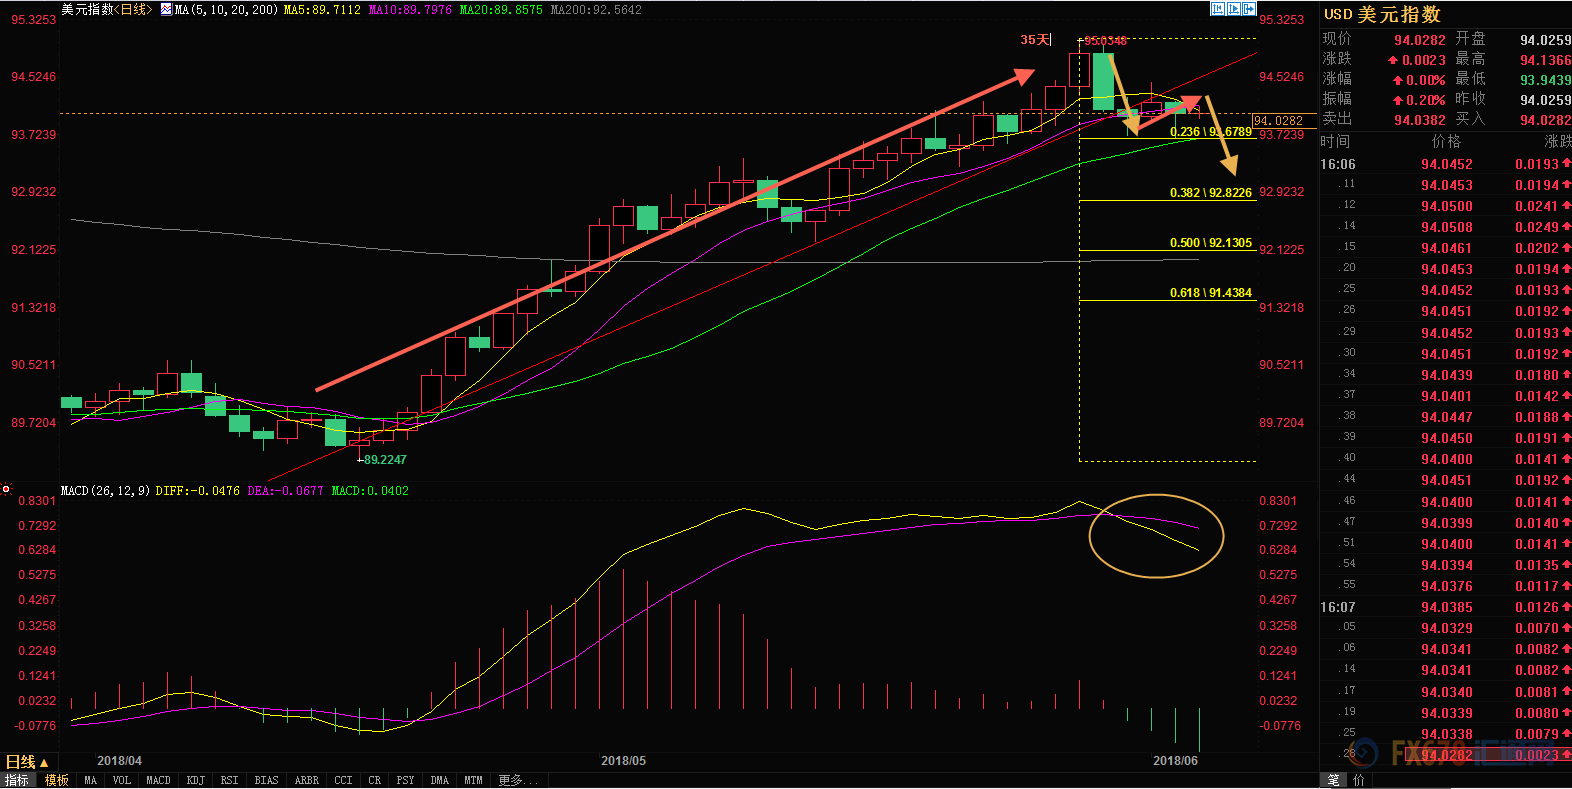Click the MACD:0.0402 value

(x=370, y=491)
